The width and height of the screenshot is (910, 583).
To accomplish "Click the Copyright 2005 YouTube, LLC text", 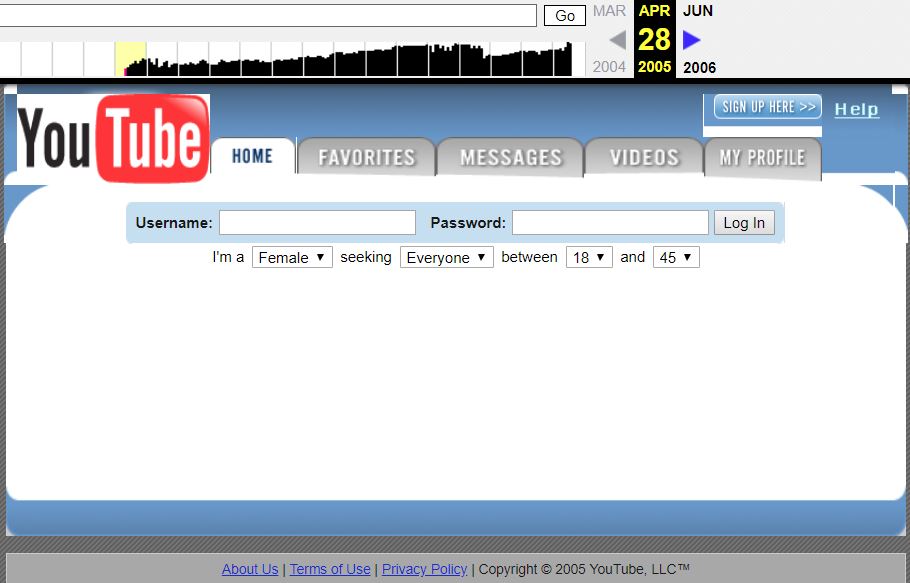I will [x=584, y=569].
